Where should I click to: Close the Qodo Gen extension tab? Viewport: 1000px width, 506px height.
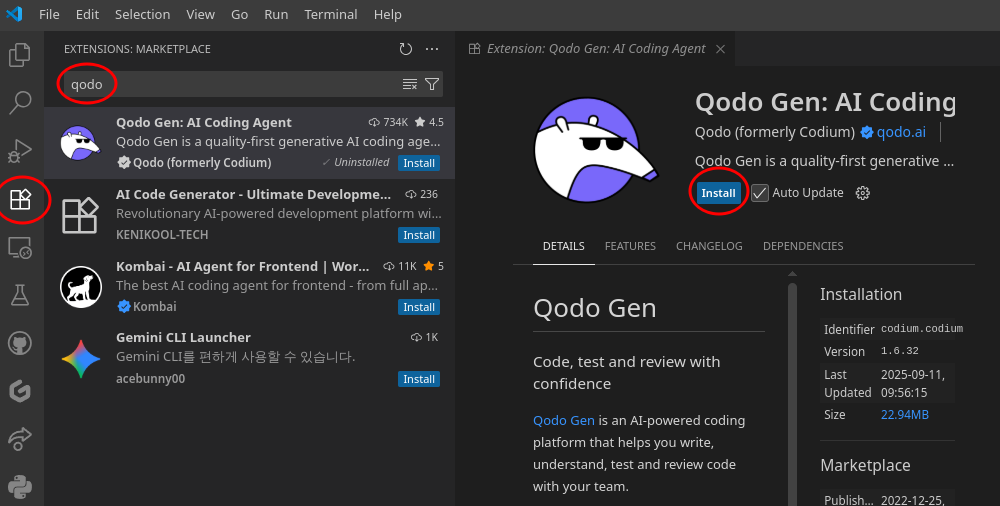[x=720, y=49]
